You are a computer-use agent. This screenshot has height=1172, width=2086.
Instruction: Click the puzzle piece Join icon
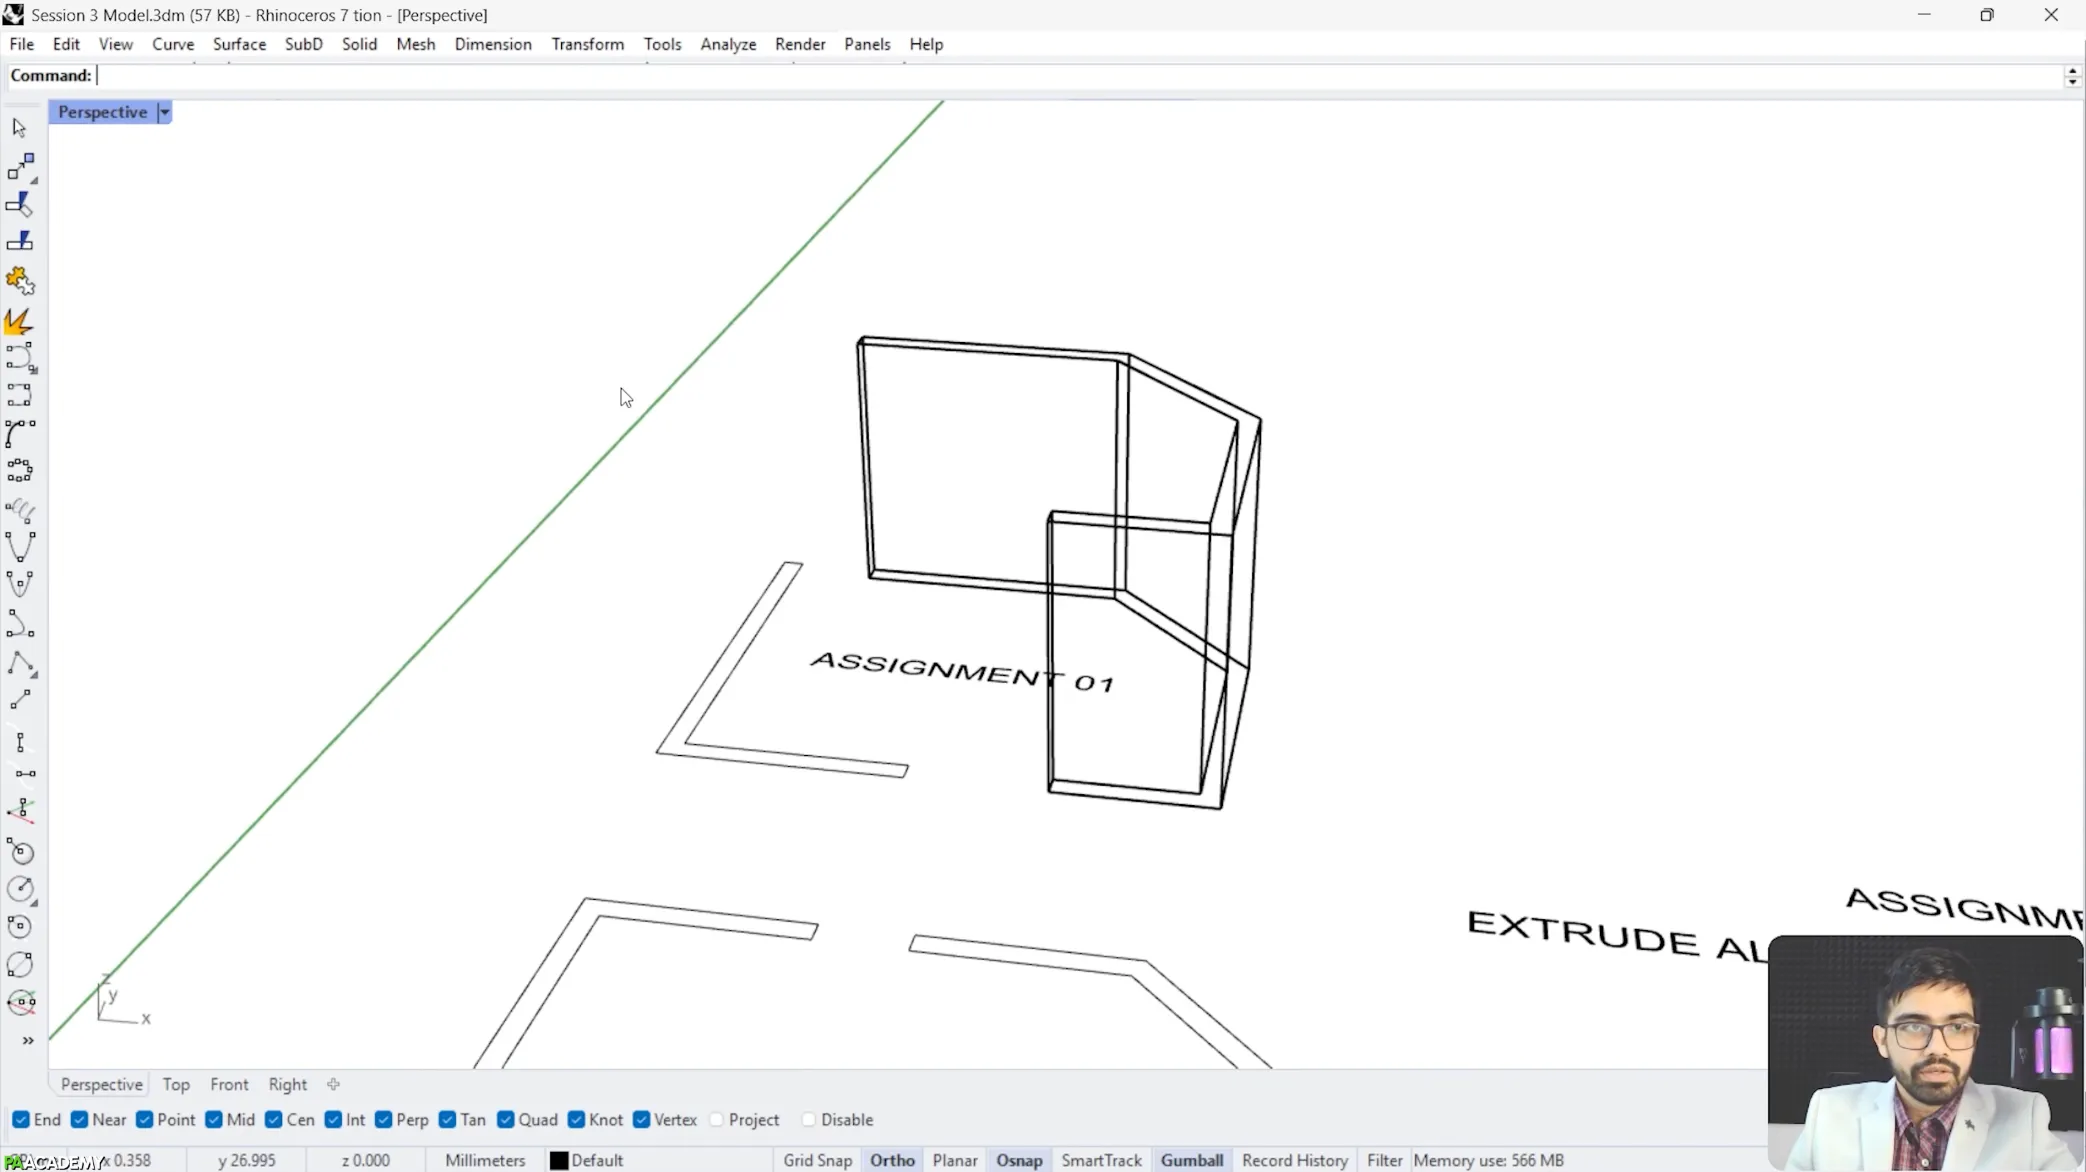[x=19, y=281]
